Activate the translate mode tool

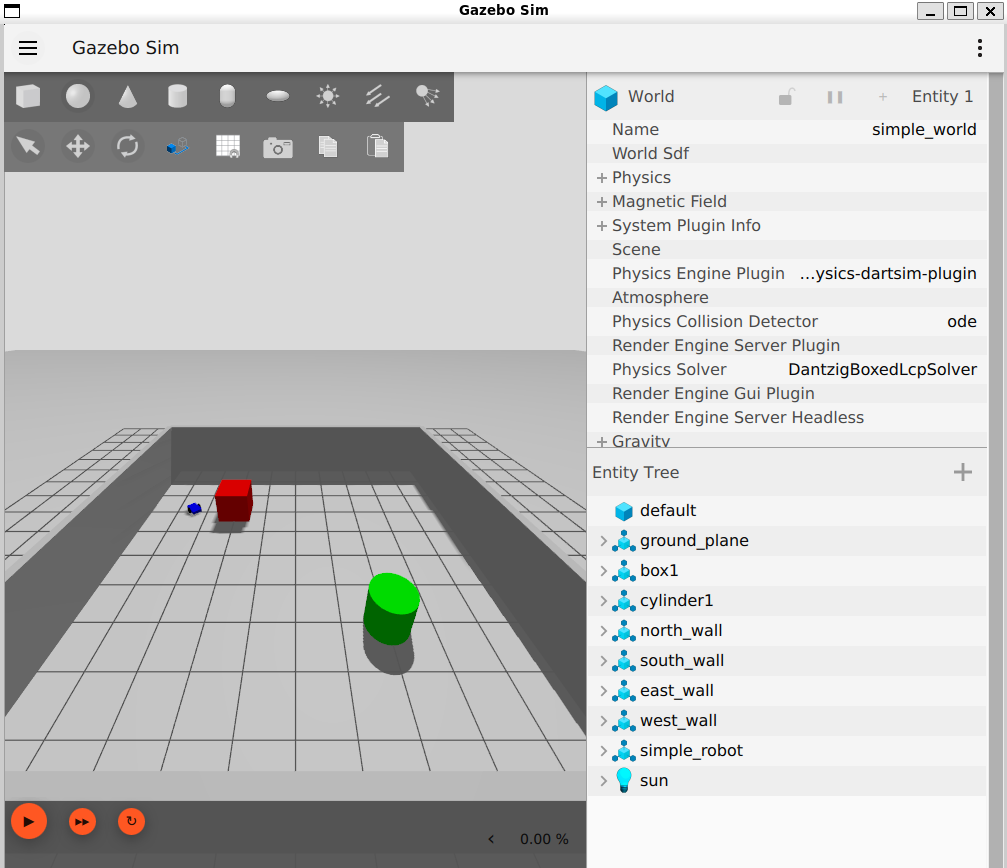pyautogui.click(x=78, y=146)
